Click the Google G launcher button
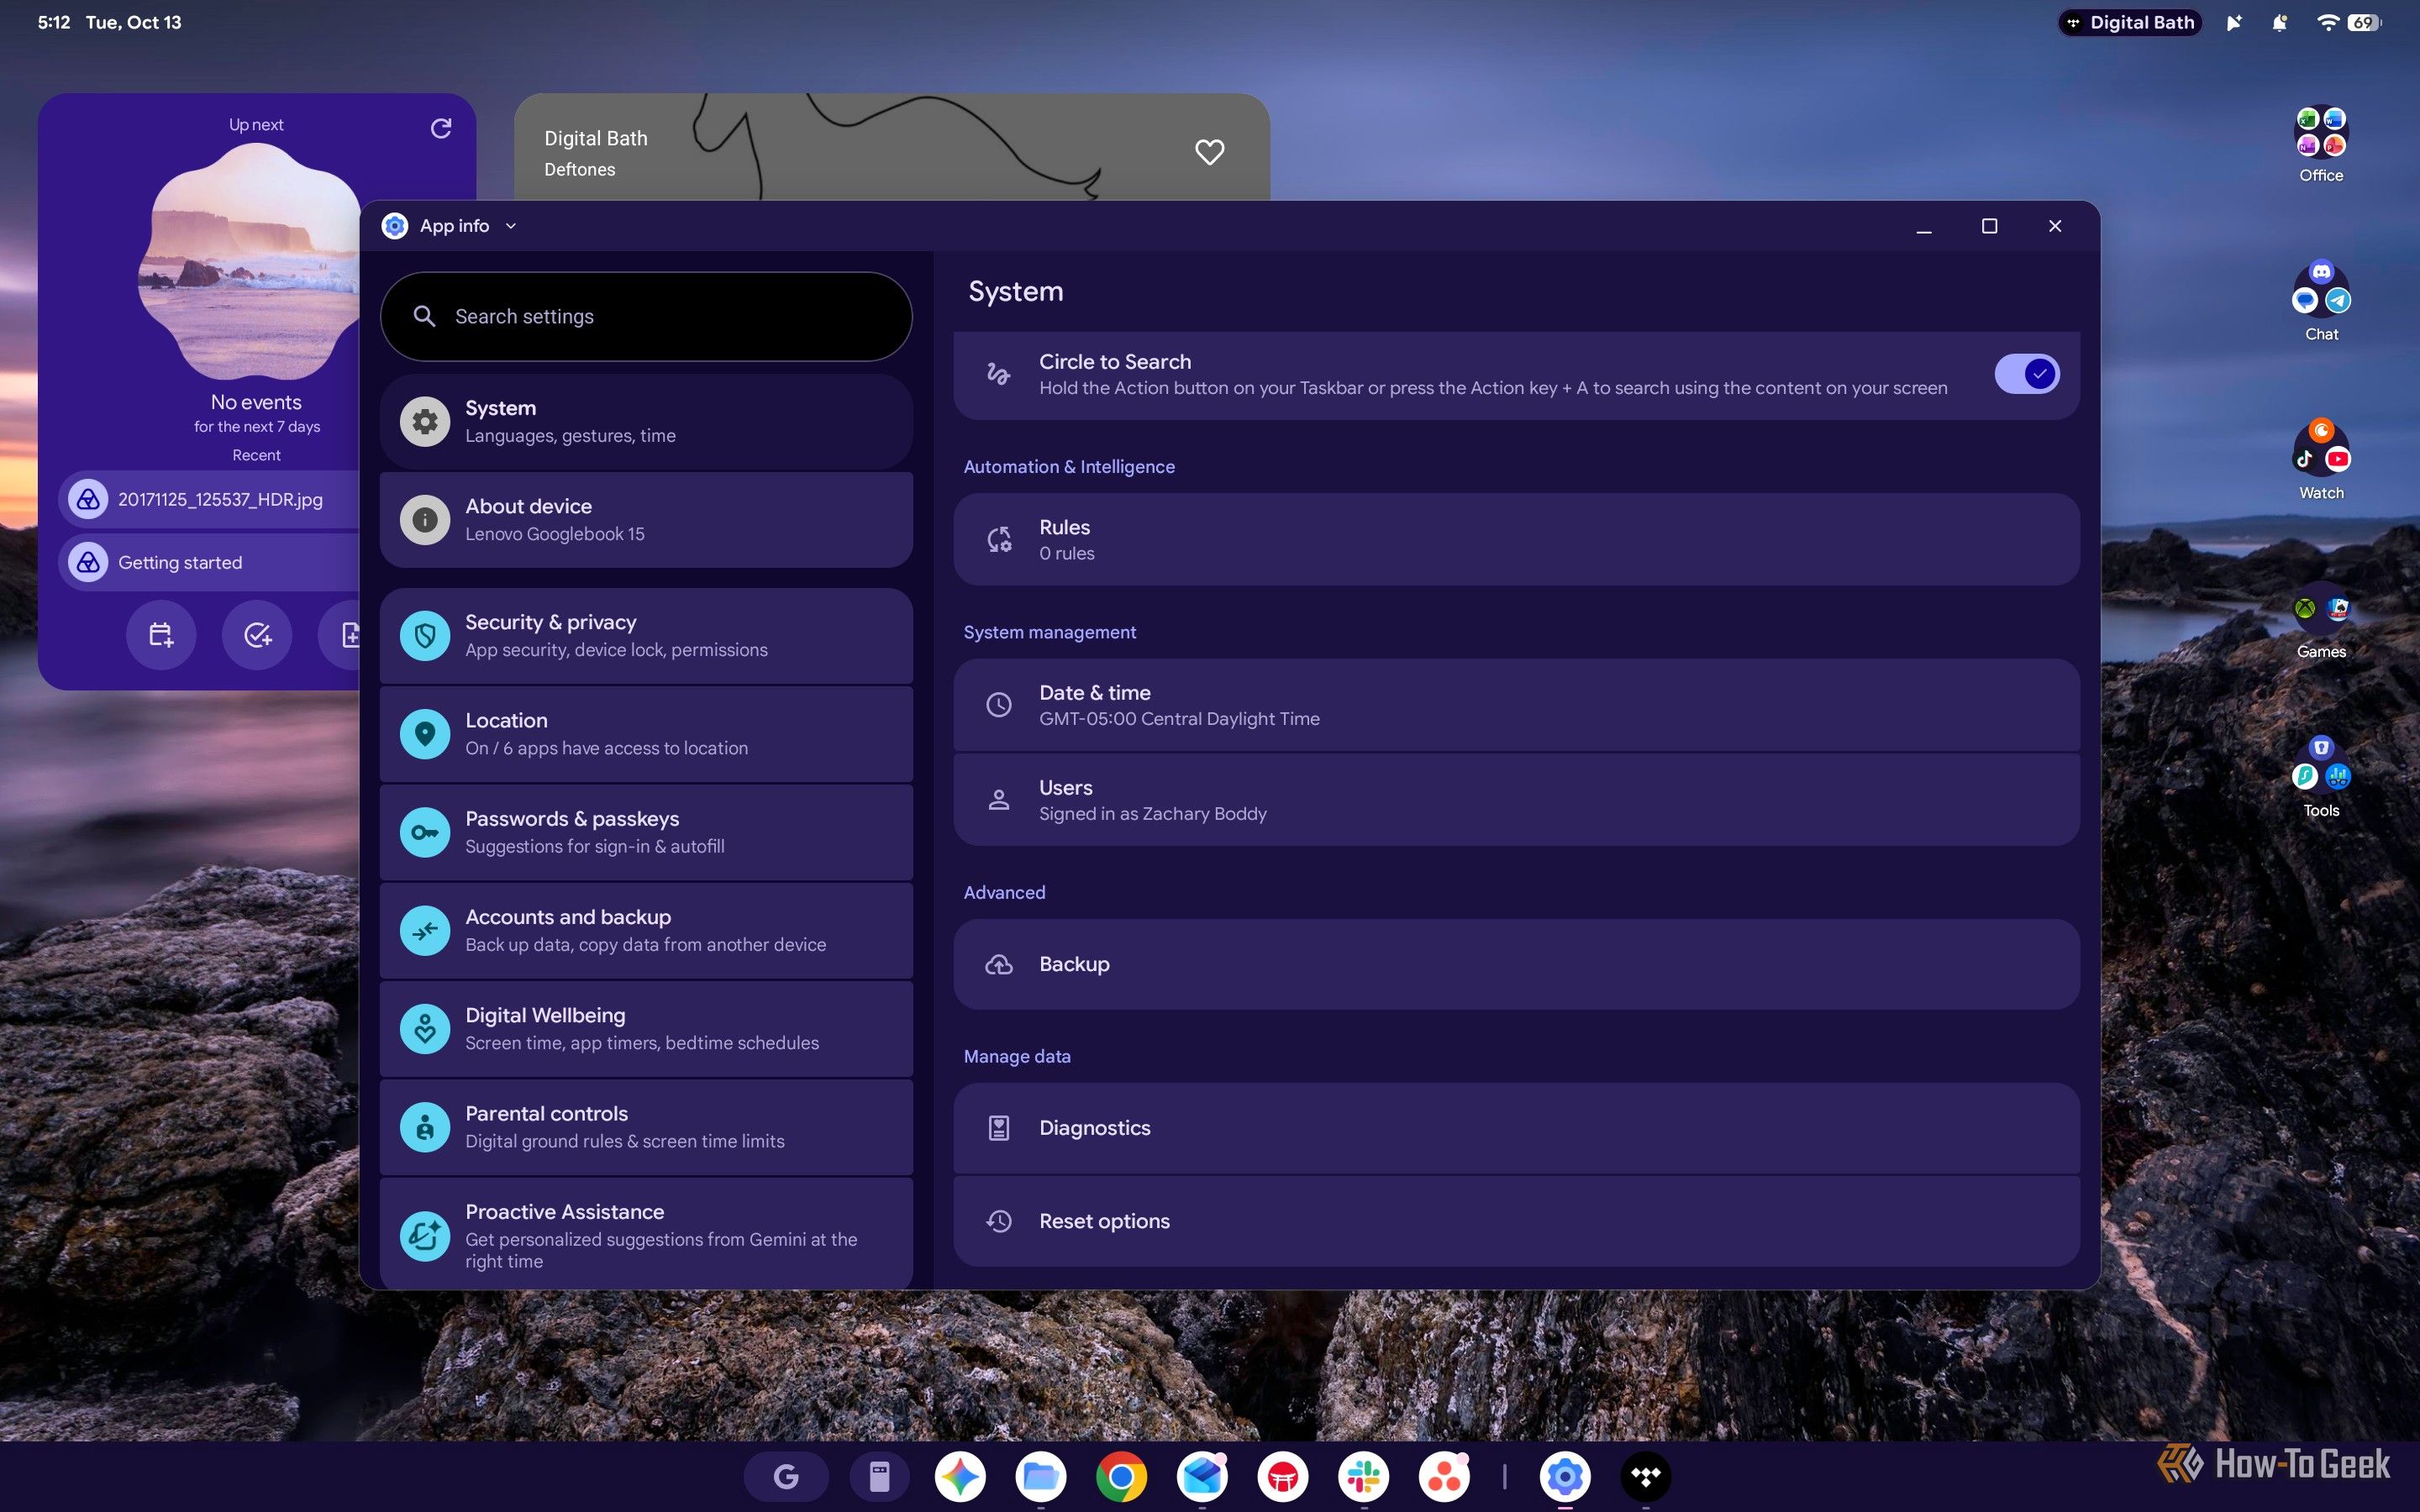 pos(786,1476)
